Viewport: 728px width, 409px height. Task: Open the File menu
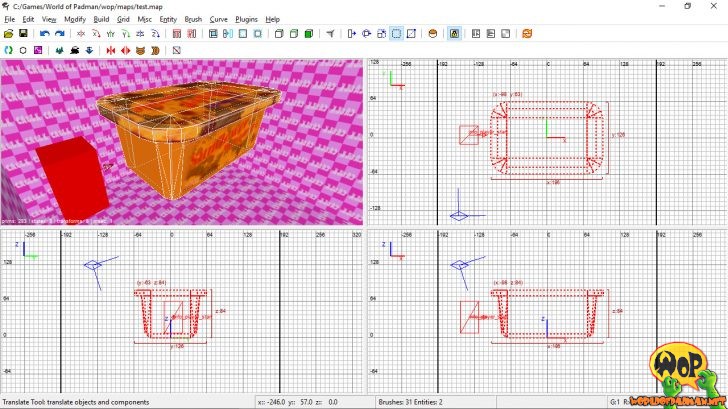9,19
